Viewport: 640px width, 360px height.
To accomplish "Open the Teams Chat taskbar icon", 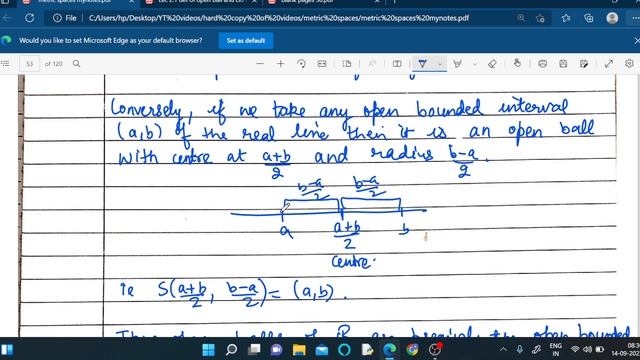I will click(276, 350).
